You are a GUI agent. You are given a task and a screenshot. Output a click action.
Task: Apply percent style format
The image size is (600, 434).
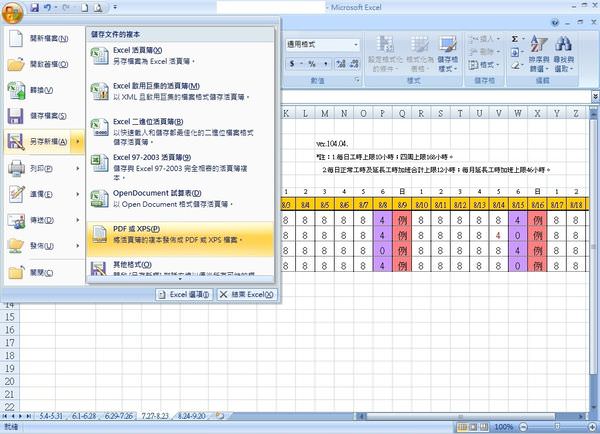312,64
